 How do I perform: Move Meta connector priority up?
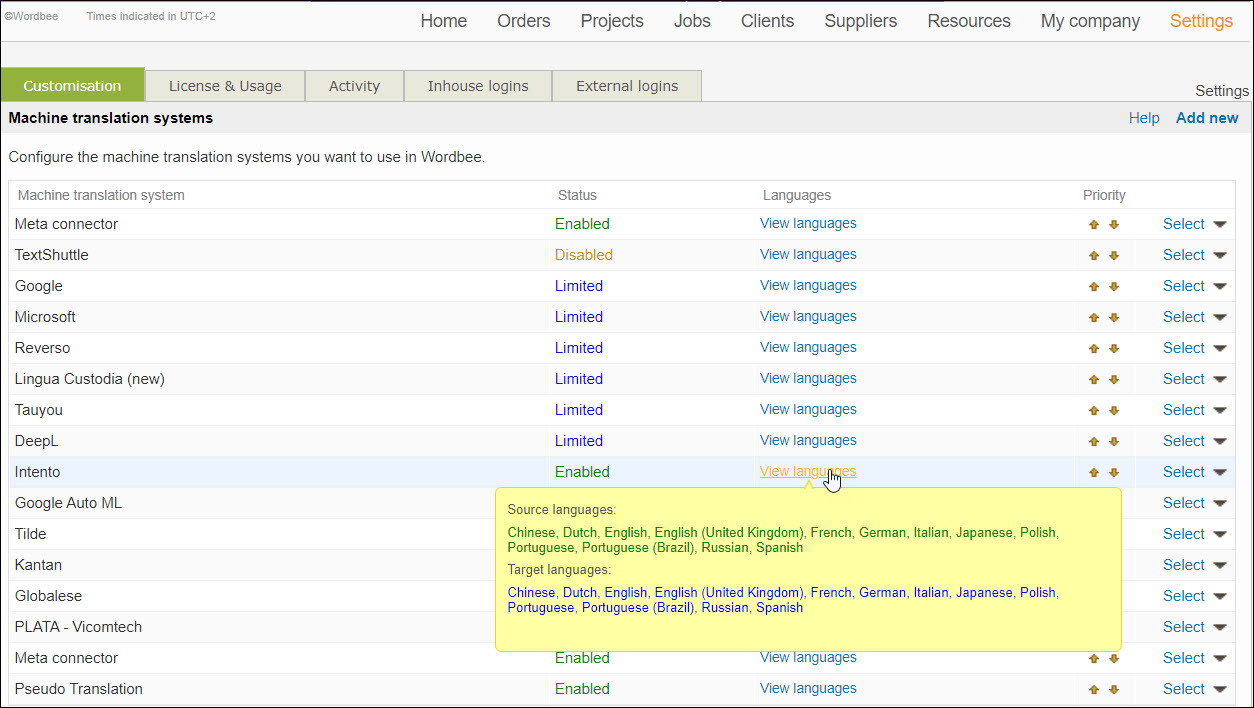[x=1093, y=224]
